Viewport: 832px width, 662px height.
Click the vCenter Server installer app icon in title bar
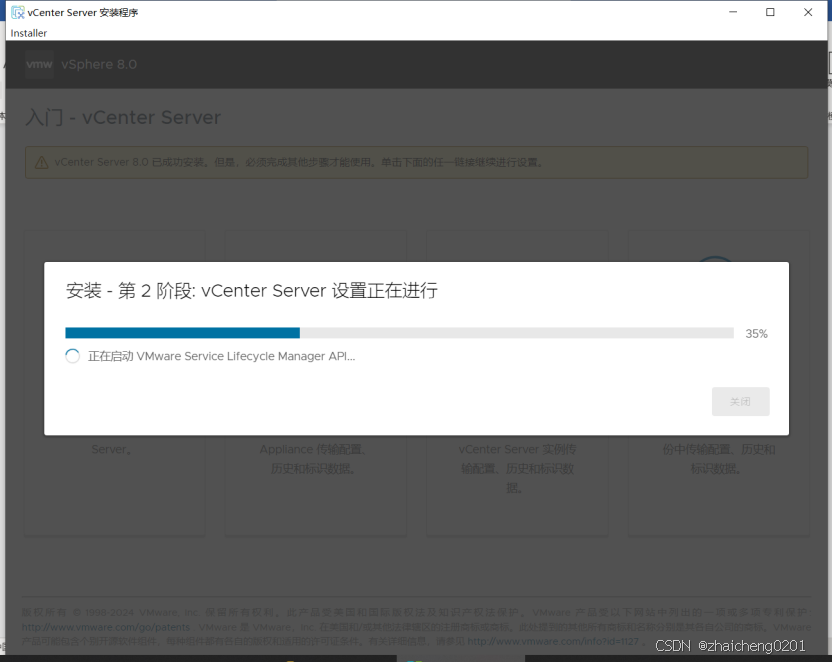(x=18, y=12)
